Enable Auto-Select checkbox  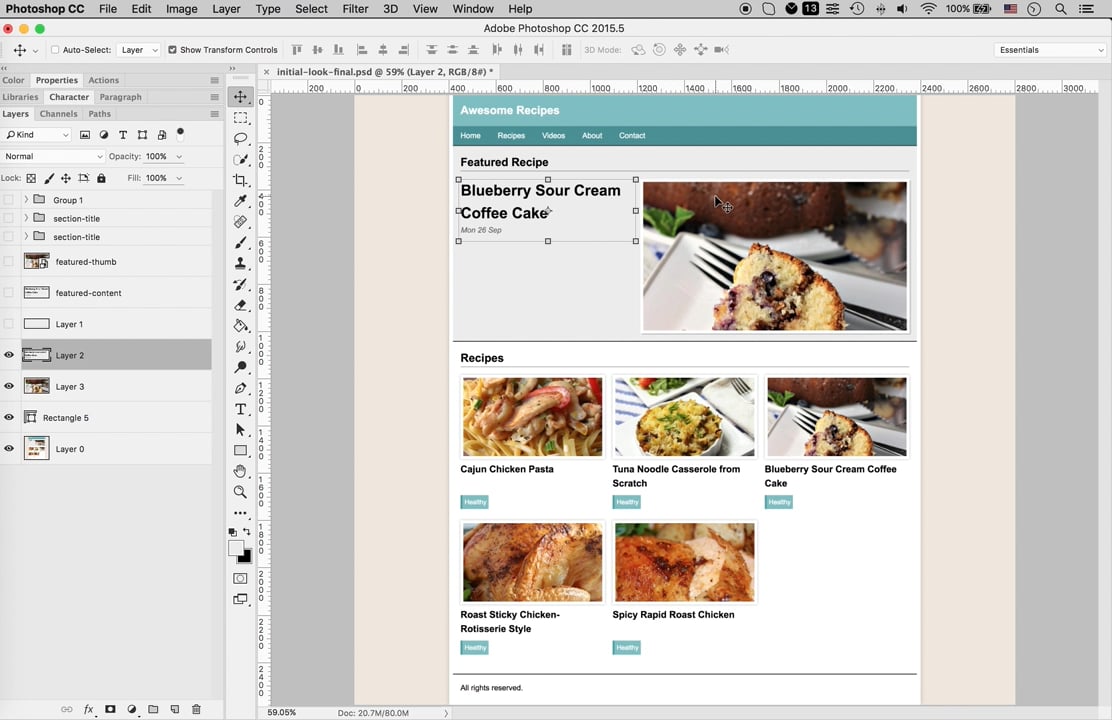coord(55,50)
